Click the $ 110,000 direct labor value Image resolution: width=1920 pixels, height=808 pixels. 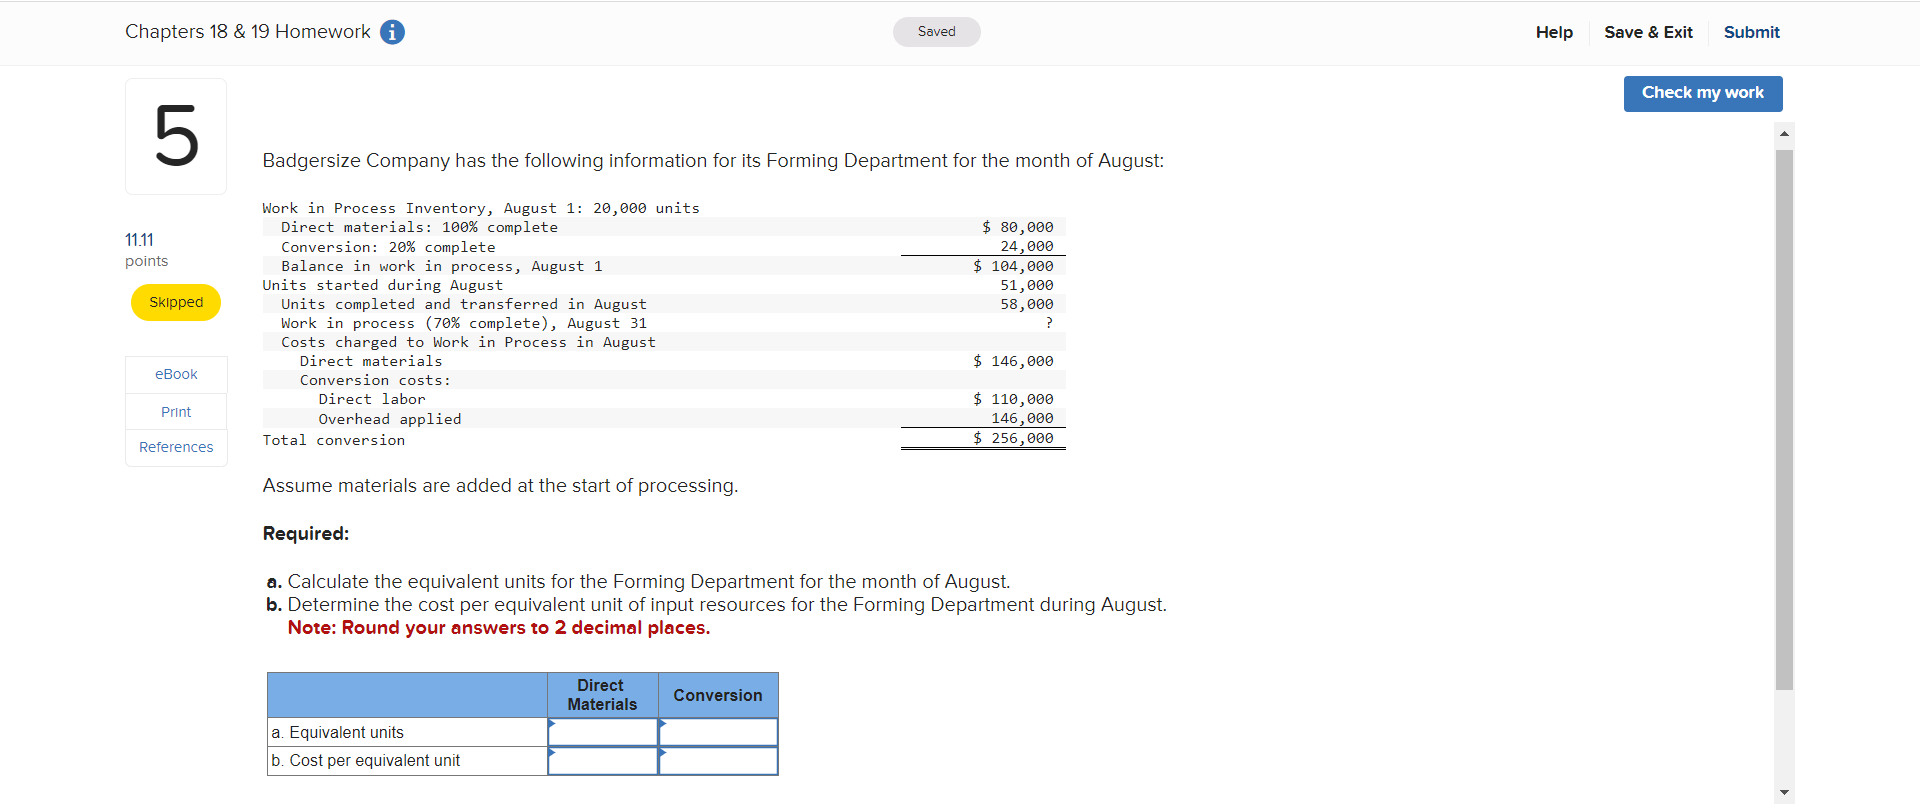(1013, 399)
